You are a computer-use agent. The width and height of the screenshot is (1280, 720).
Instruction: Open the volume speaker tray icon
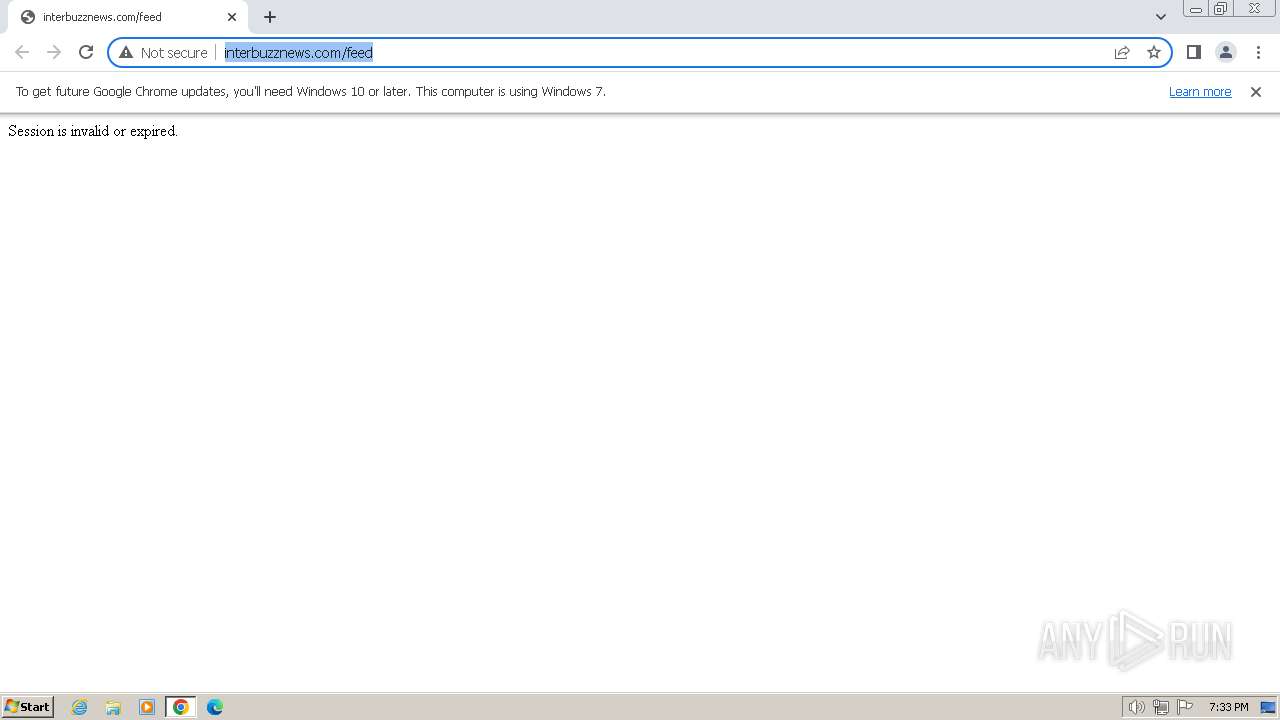click(x=1137, y=707)
